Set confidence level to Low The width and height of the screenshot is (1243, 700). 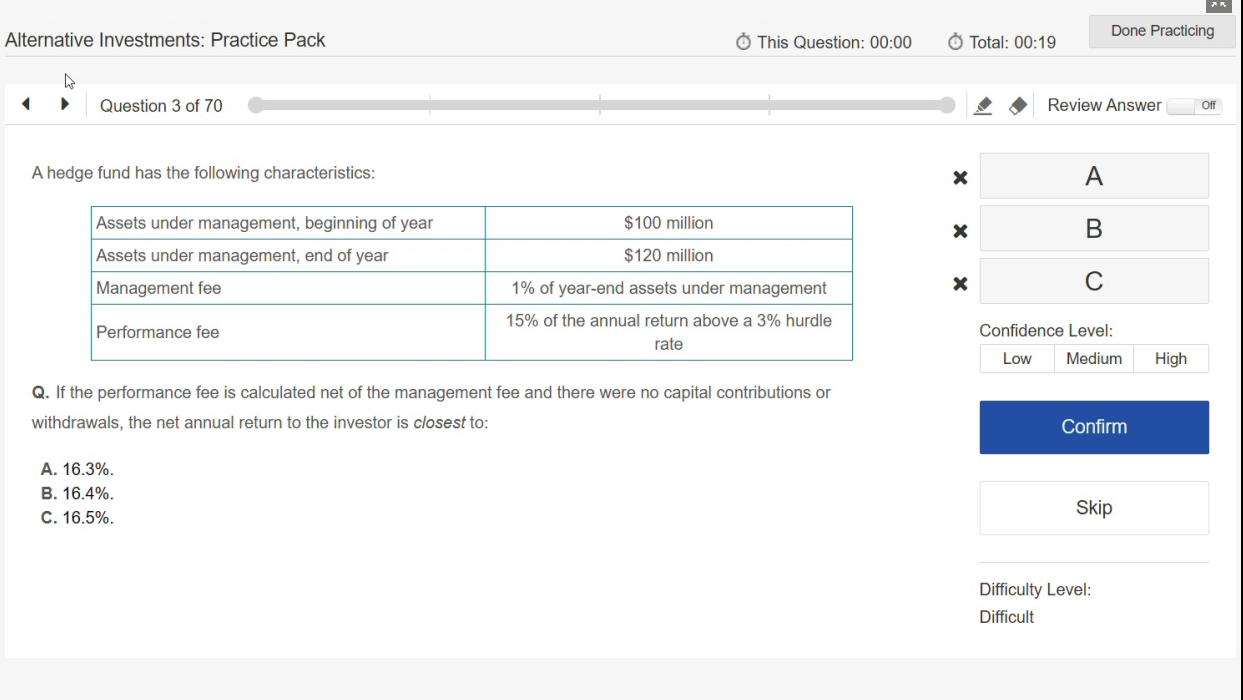pyautogui.click(x=1016, y=359)
